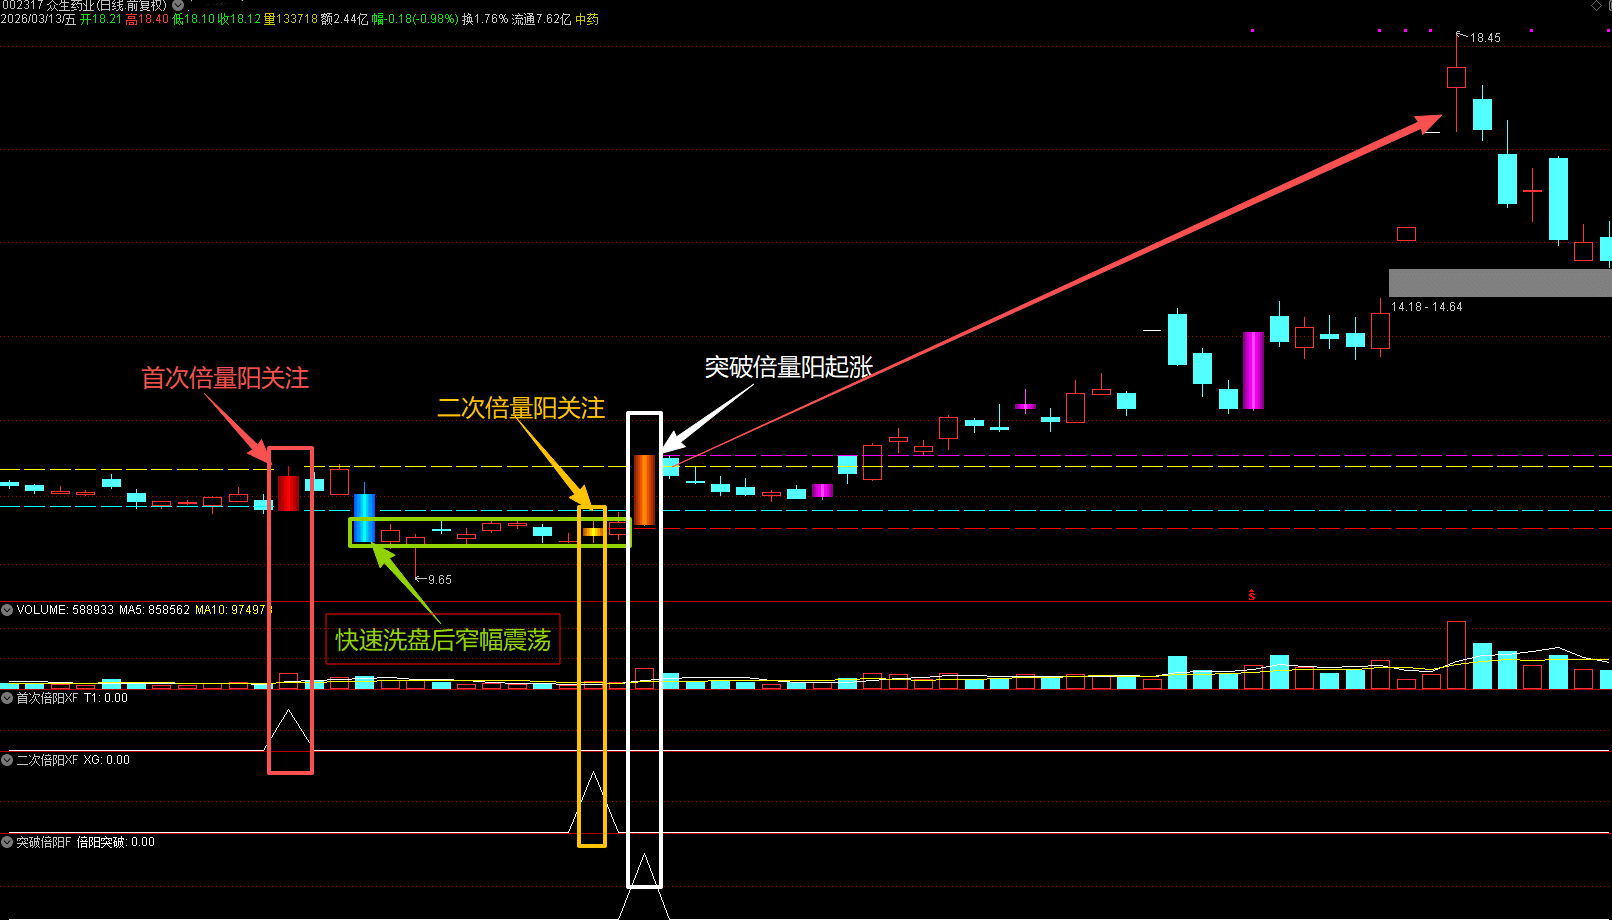Image resolution: width=1612 pixels, height=920 pixels.
Task: Expand the VOLUME indicator dropdown arrow
Action: click(7, 609)
